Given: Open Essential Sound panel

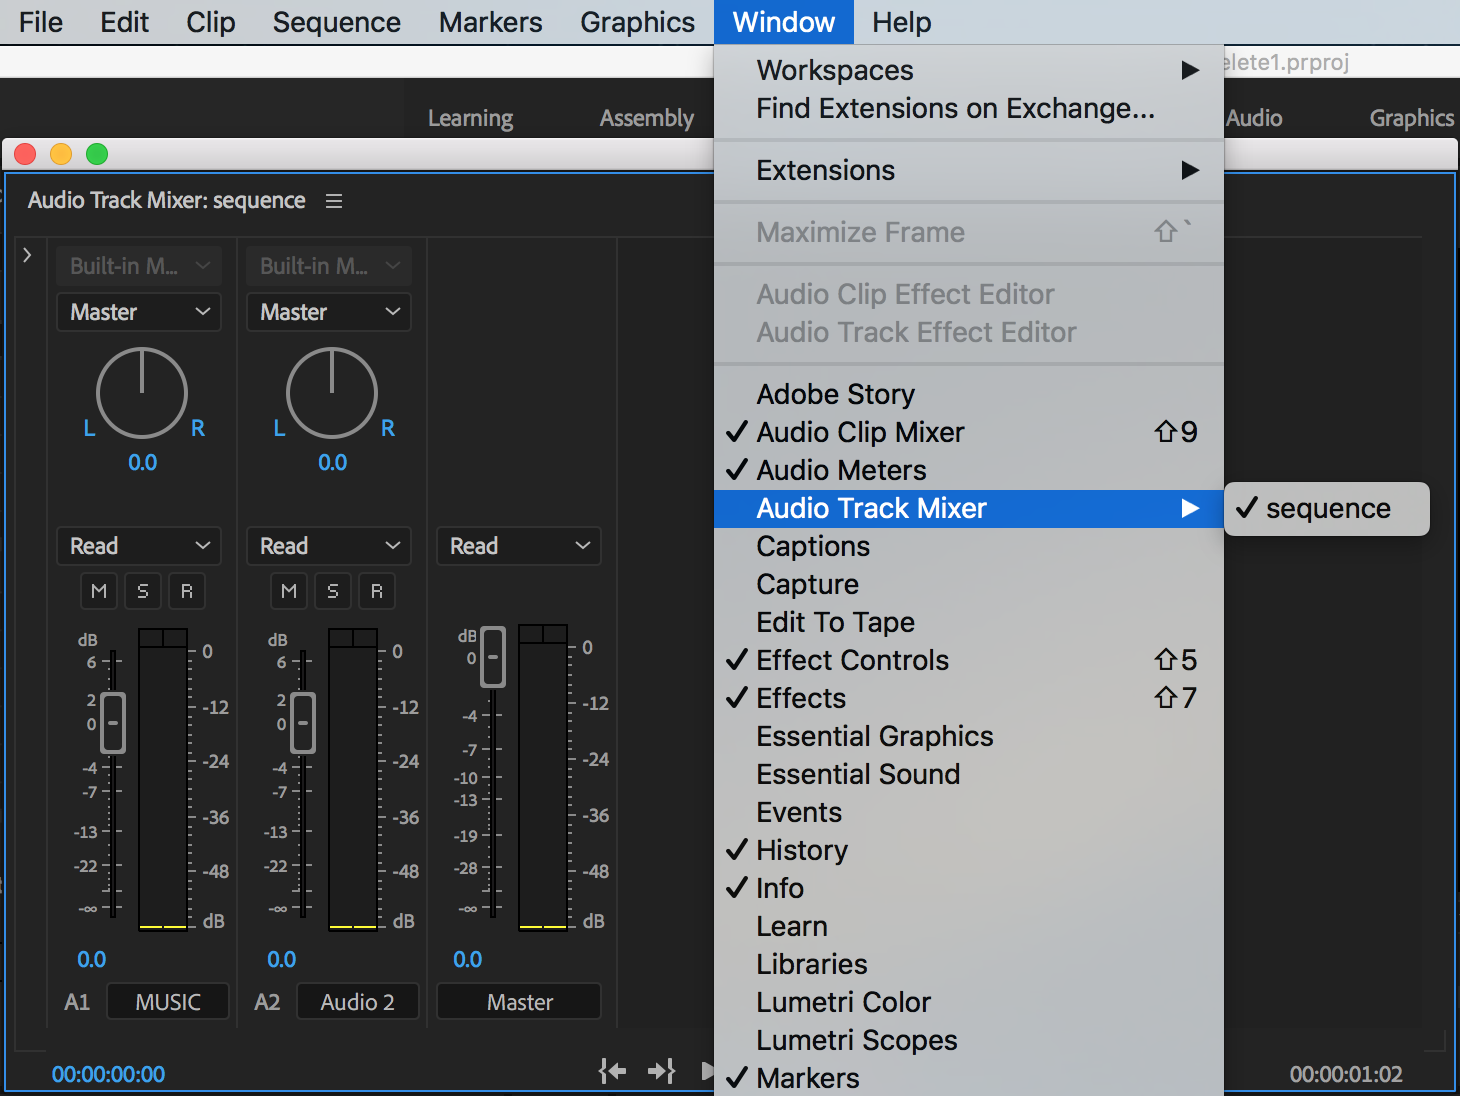Looking at the screenshot, I should tap(969, 774).
